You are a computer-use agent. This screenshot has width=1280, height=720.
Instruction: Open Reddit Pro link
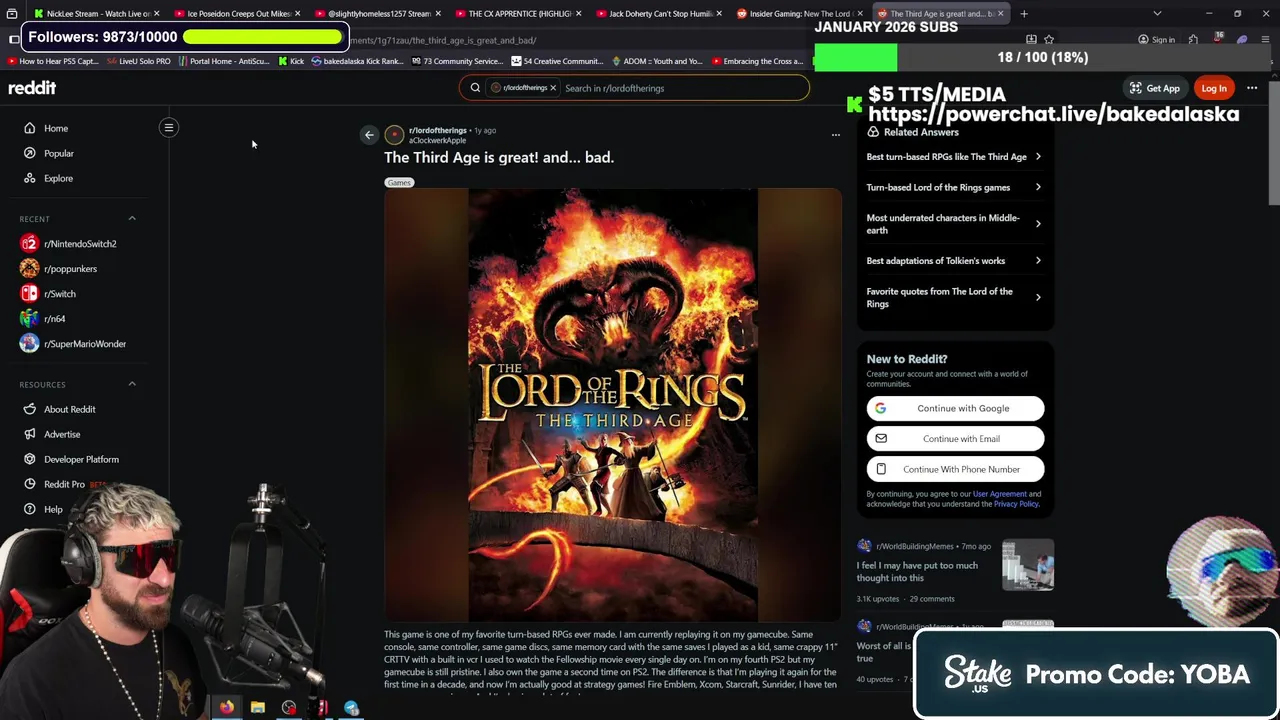click(64, 484)
